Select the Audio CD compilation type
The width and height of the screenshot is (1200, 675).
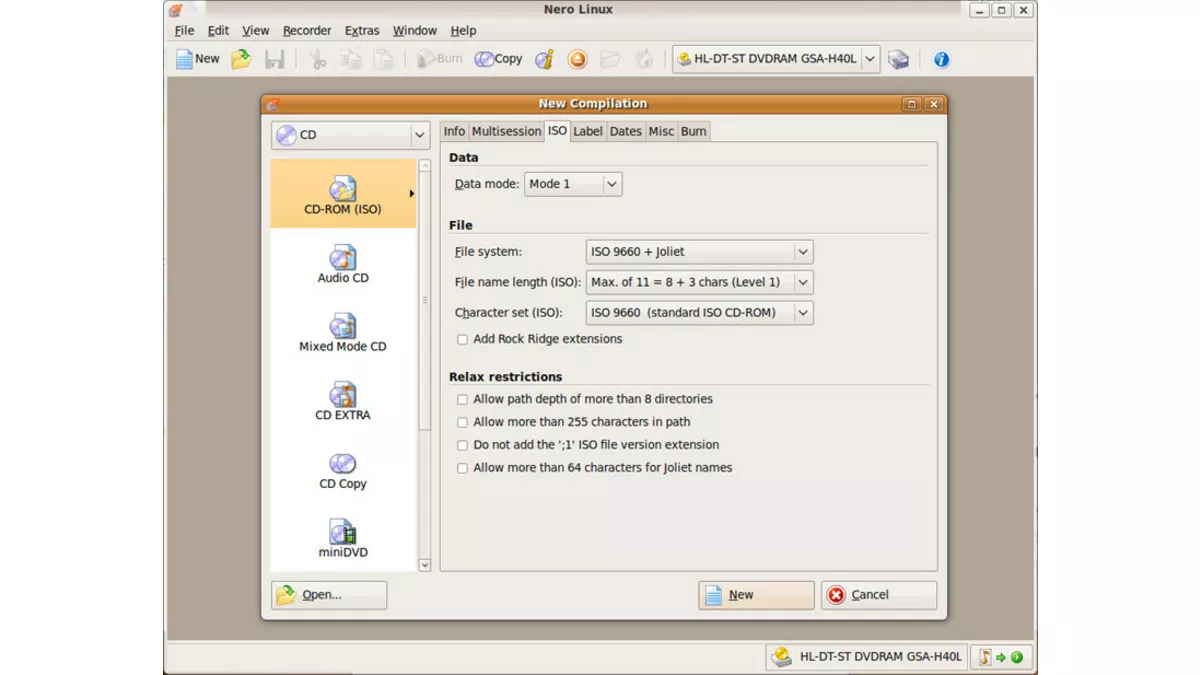343,263
